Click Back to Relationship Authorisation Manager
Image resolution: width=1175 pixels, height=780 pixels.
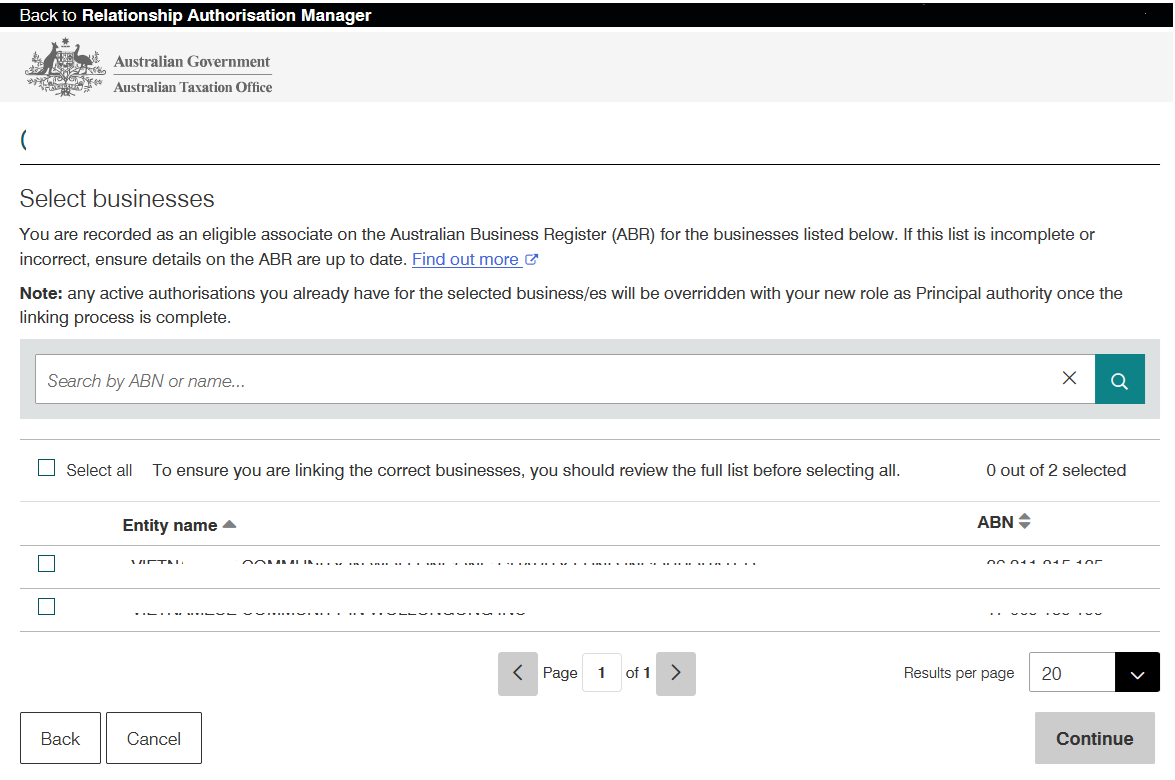(195, 15)
